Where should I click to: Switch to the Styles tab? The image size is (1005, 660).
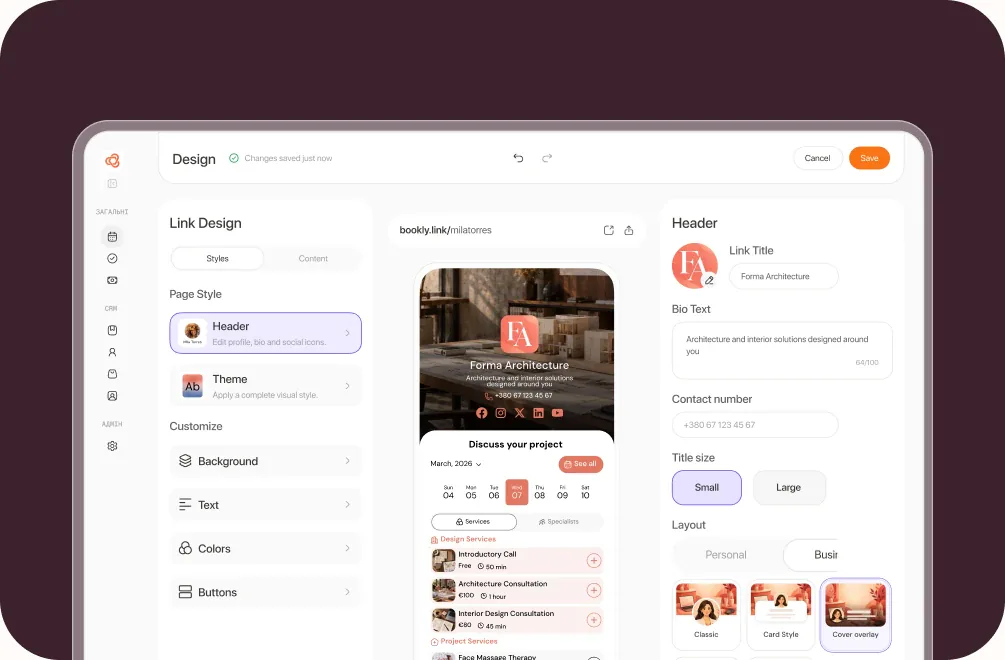click(x=217, y=258)
